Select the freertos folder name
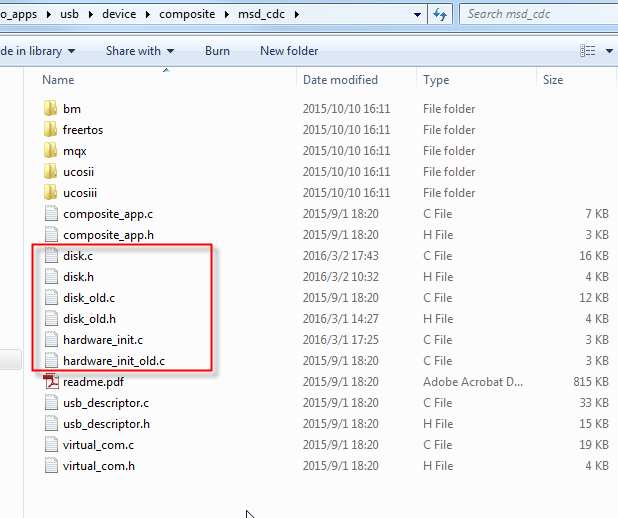618x518 pixels. [x=83, y=130]
